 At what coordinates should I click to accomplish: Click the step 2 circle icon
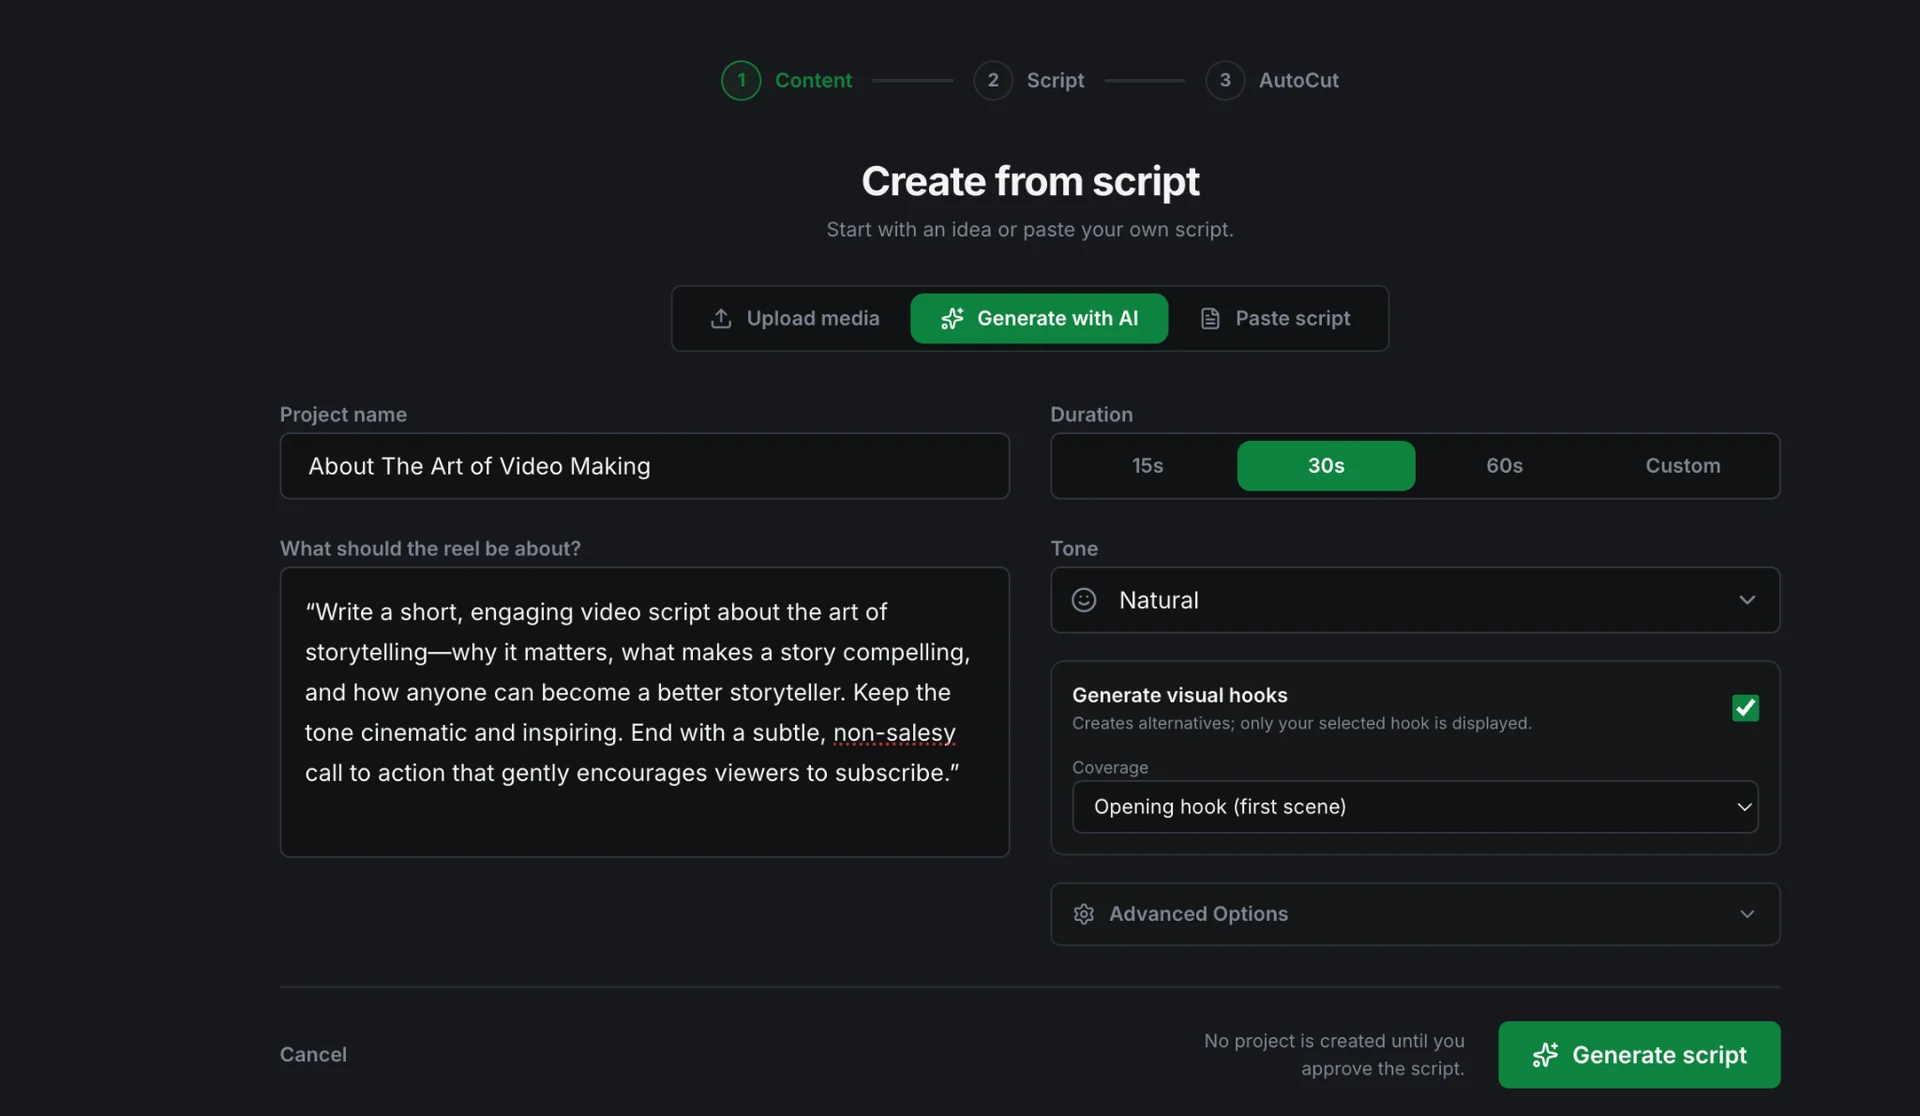(993, 80)
